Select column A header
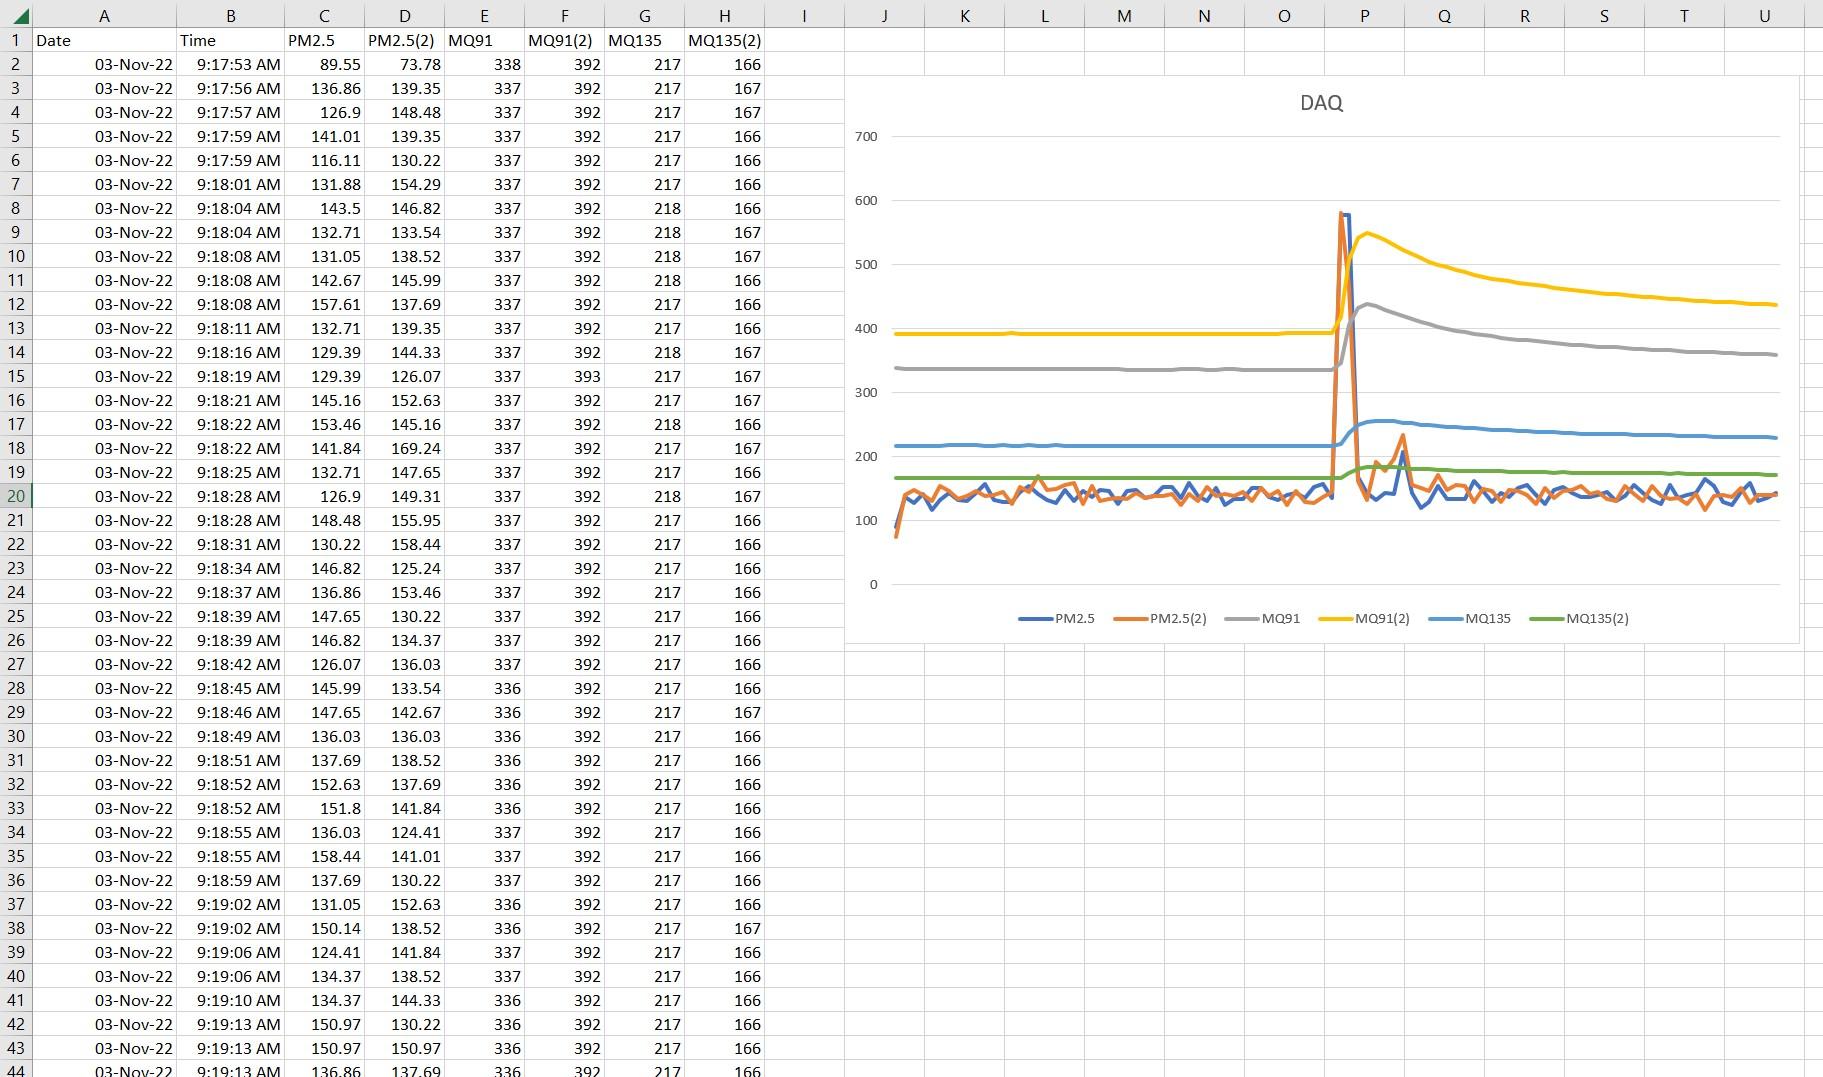Screen dimensions: 1823x1077 click(x=104, y=15)
